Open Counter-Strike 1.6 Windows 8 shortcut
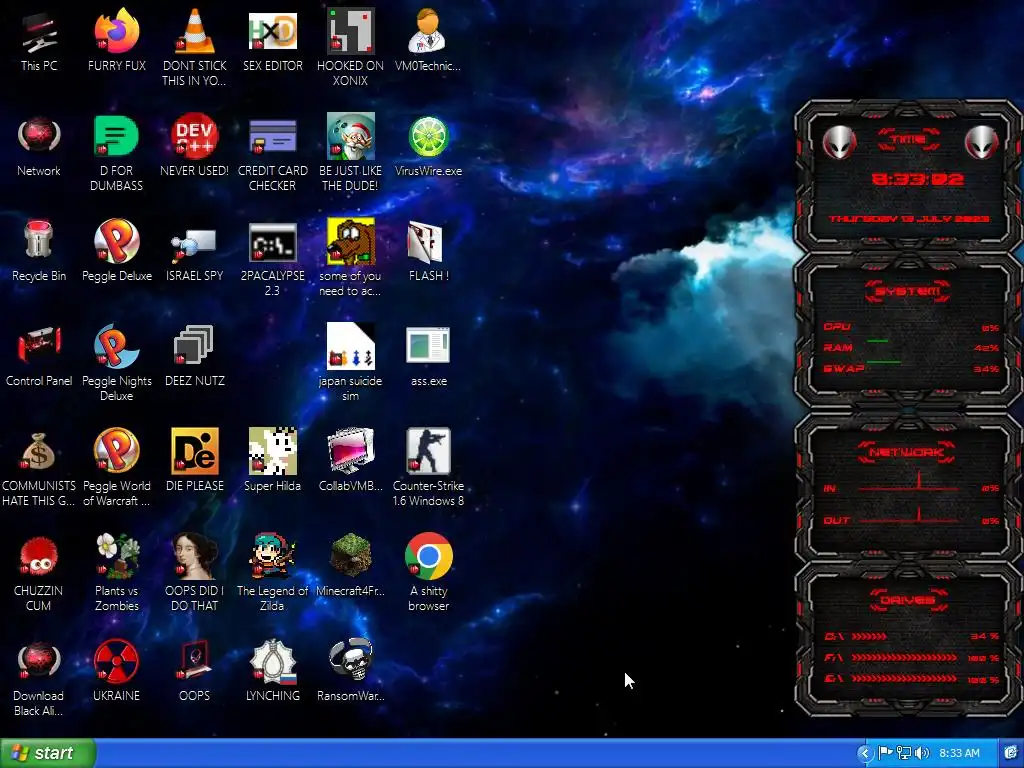The height and width of the screenshot is (768, 1024). tap(428, 451)
